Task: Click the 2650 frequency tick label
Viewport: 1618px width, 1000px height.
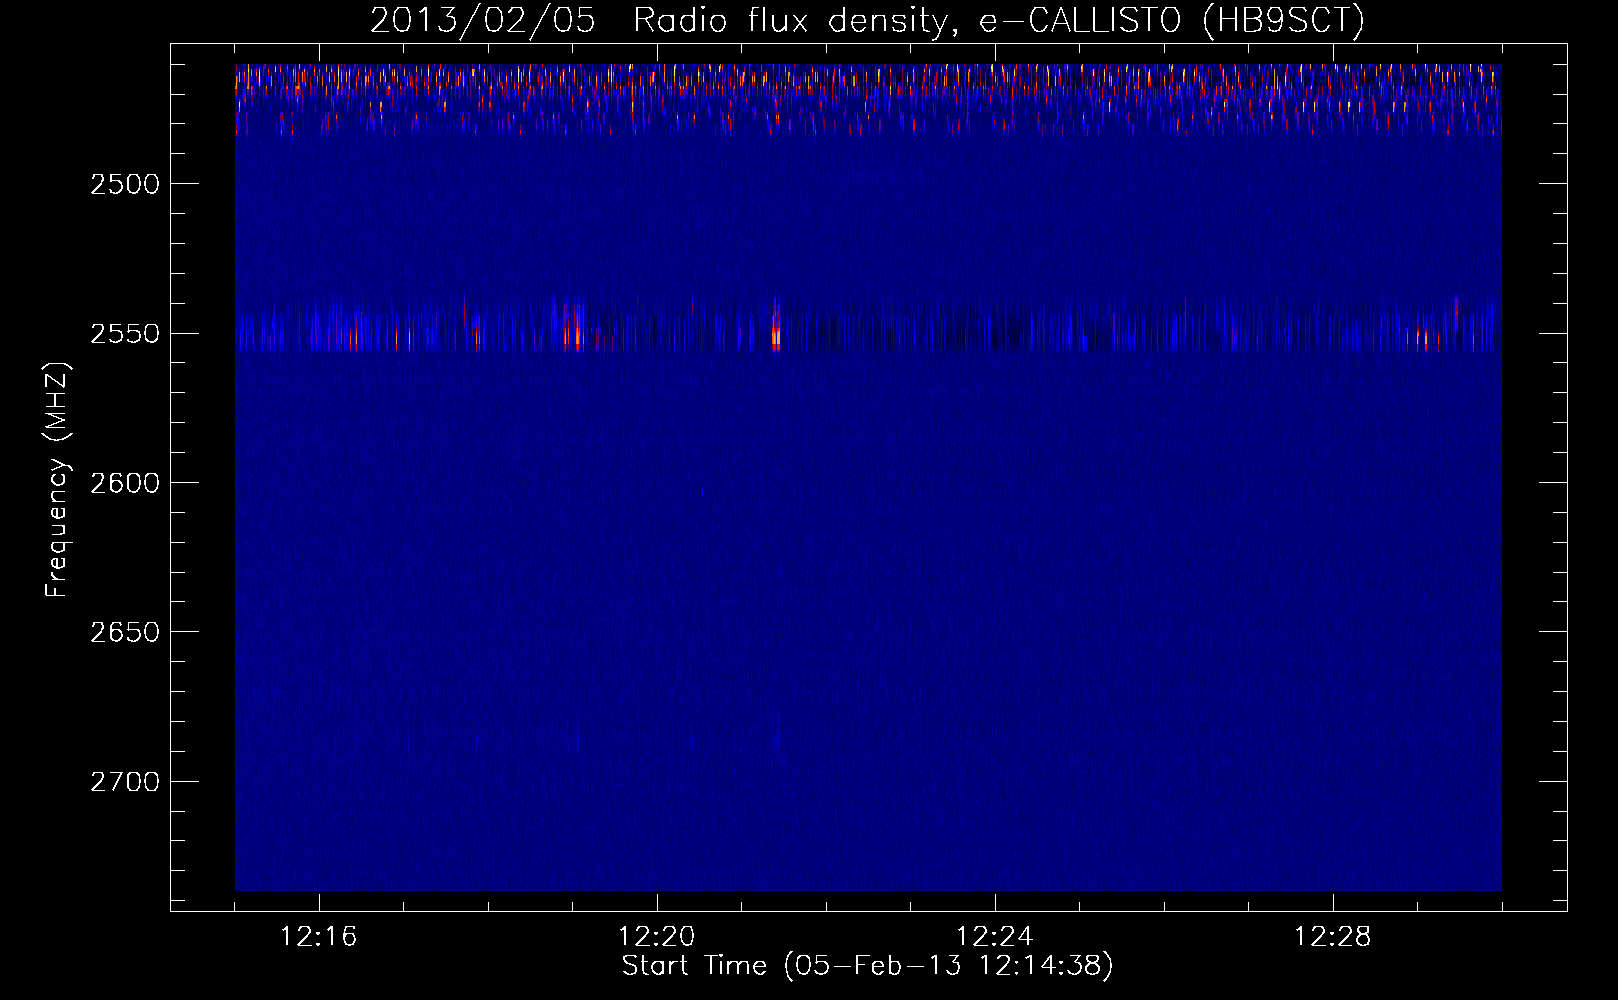Action: pos(126,632)
